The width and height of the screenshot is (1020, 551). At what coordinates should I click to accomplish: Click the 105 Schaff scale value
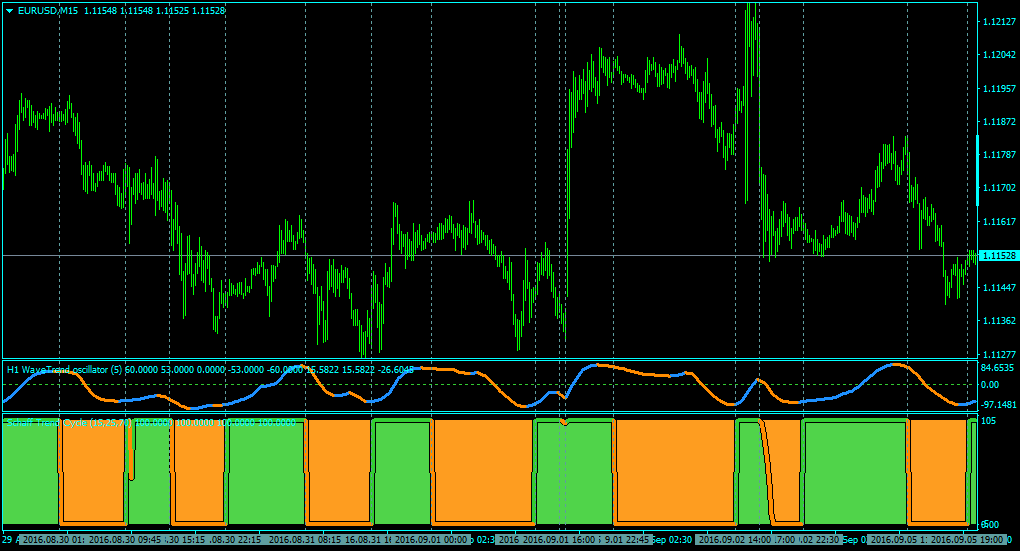click(988, 421)
